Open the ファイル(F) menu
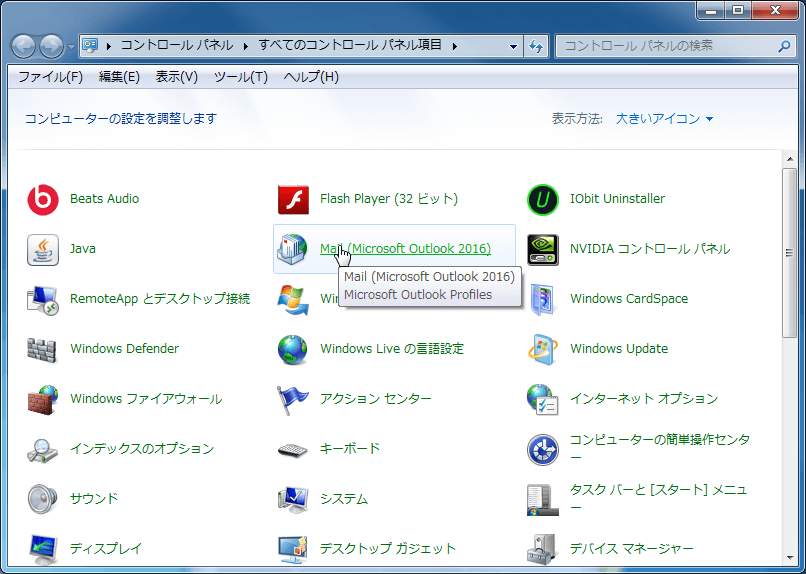The height and width of the screenshot is (574, 806). coord(50,77)
